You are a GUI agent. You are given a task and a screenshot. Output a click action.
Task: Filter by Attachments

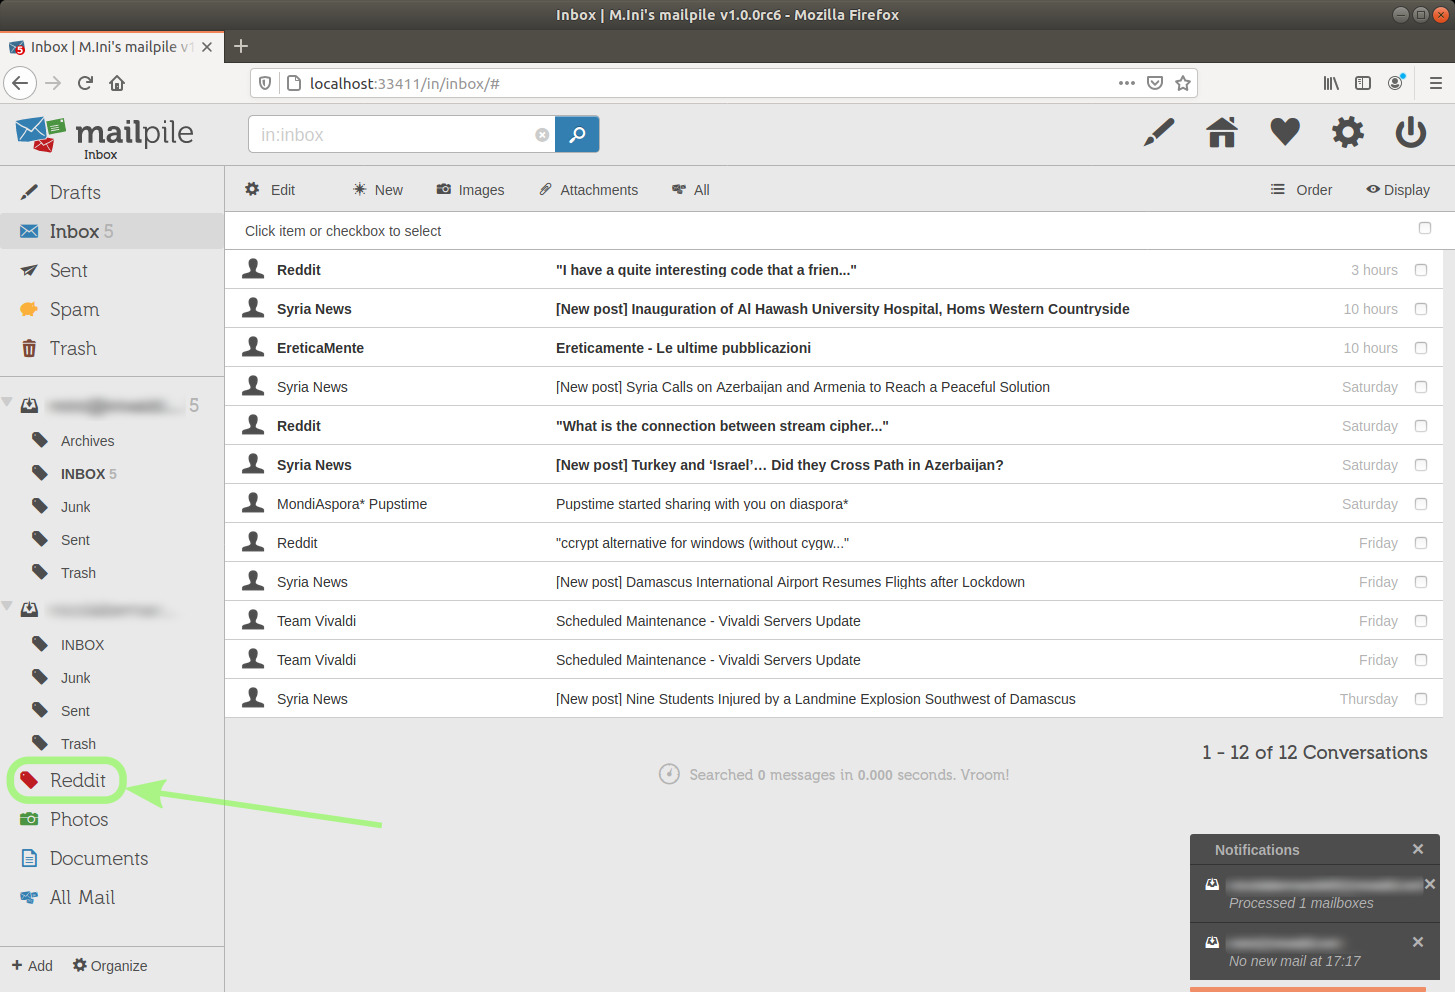[x=588, y=190]
